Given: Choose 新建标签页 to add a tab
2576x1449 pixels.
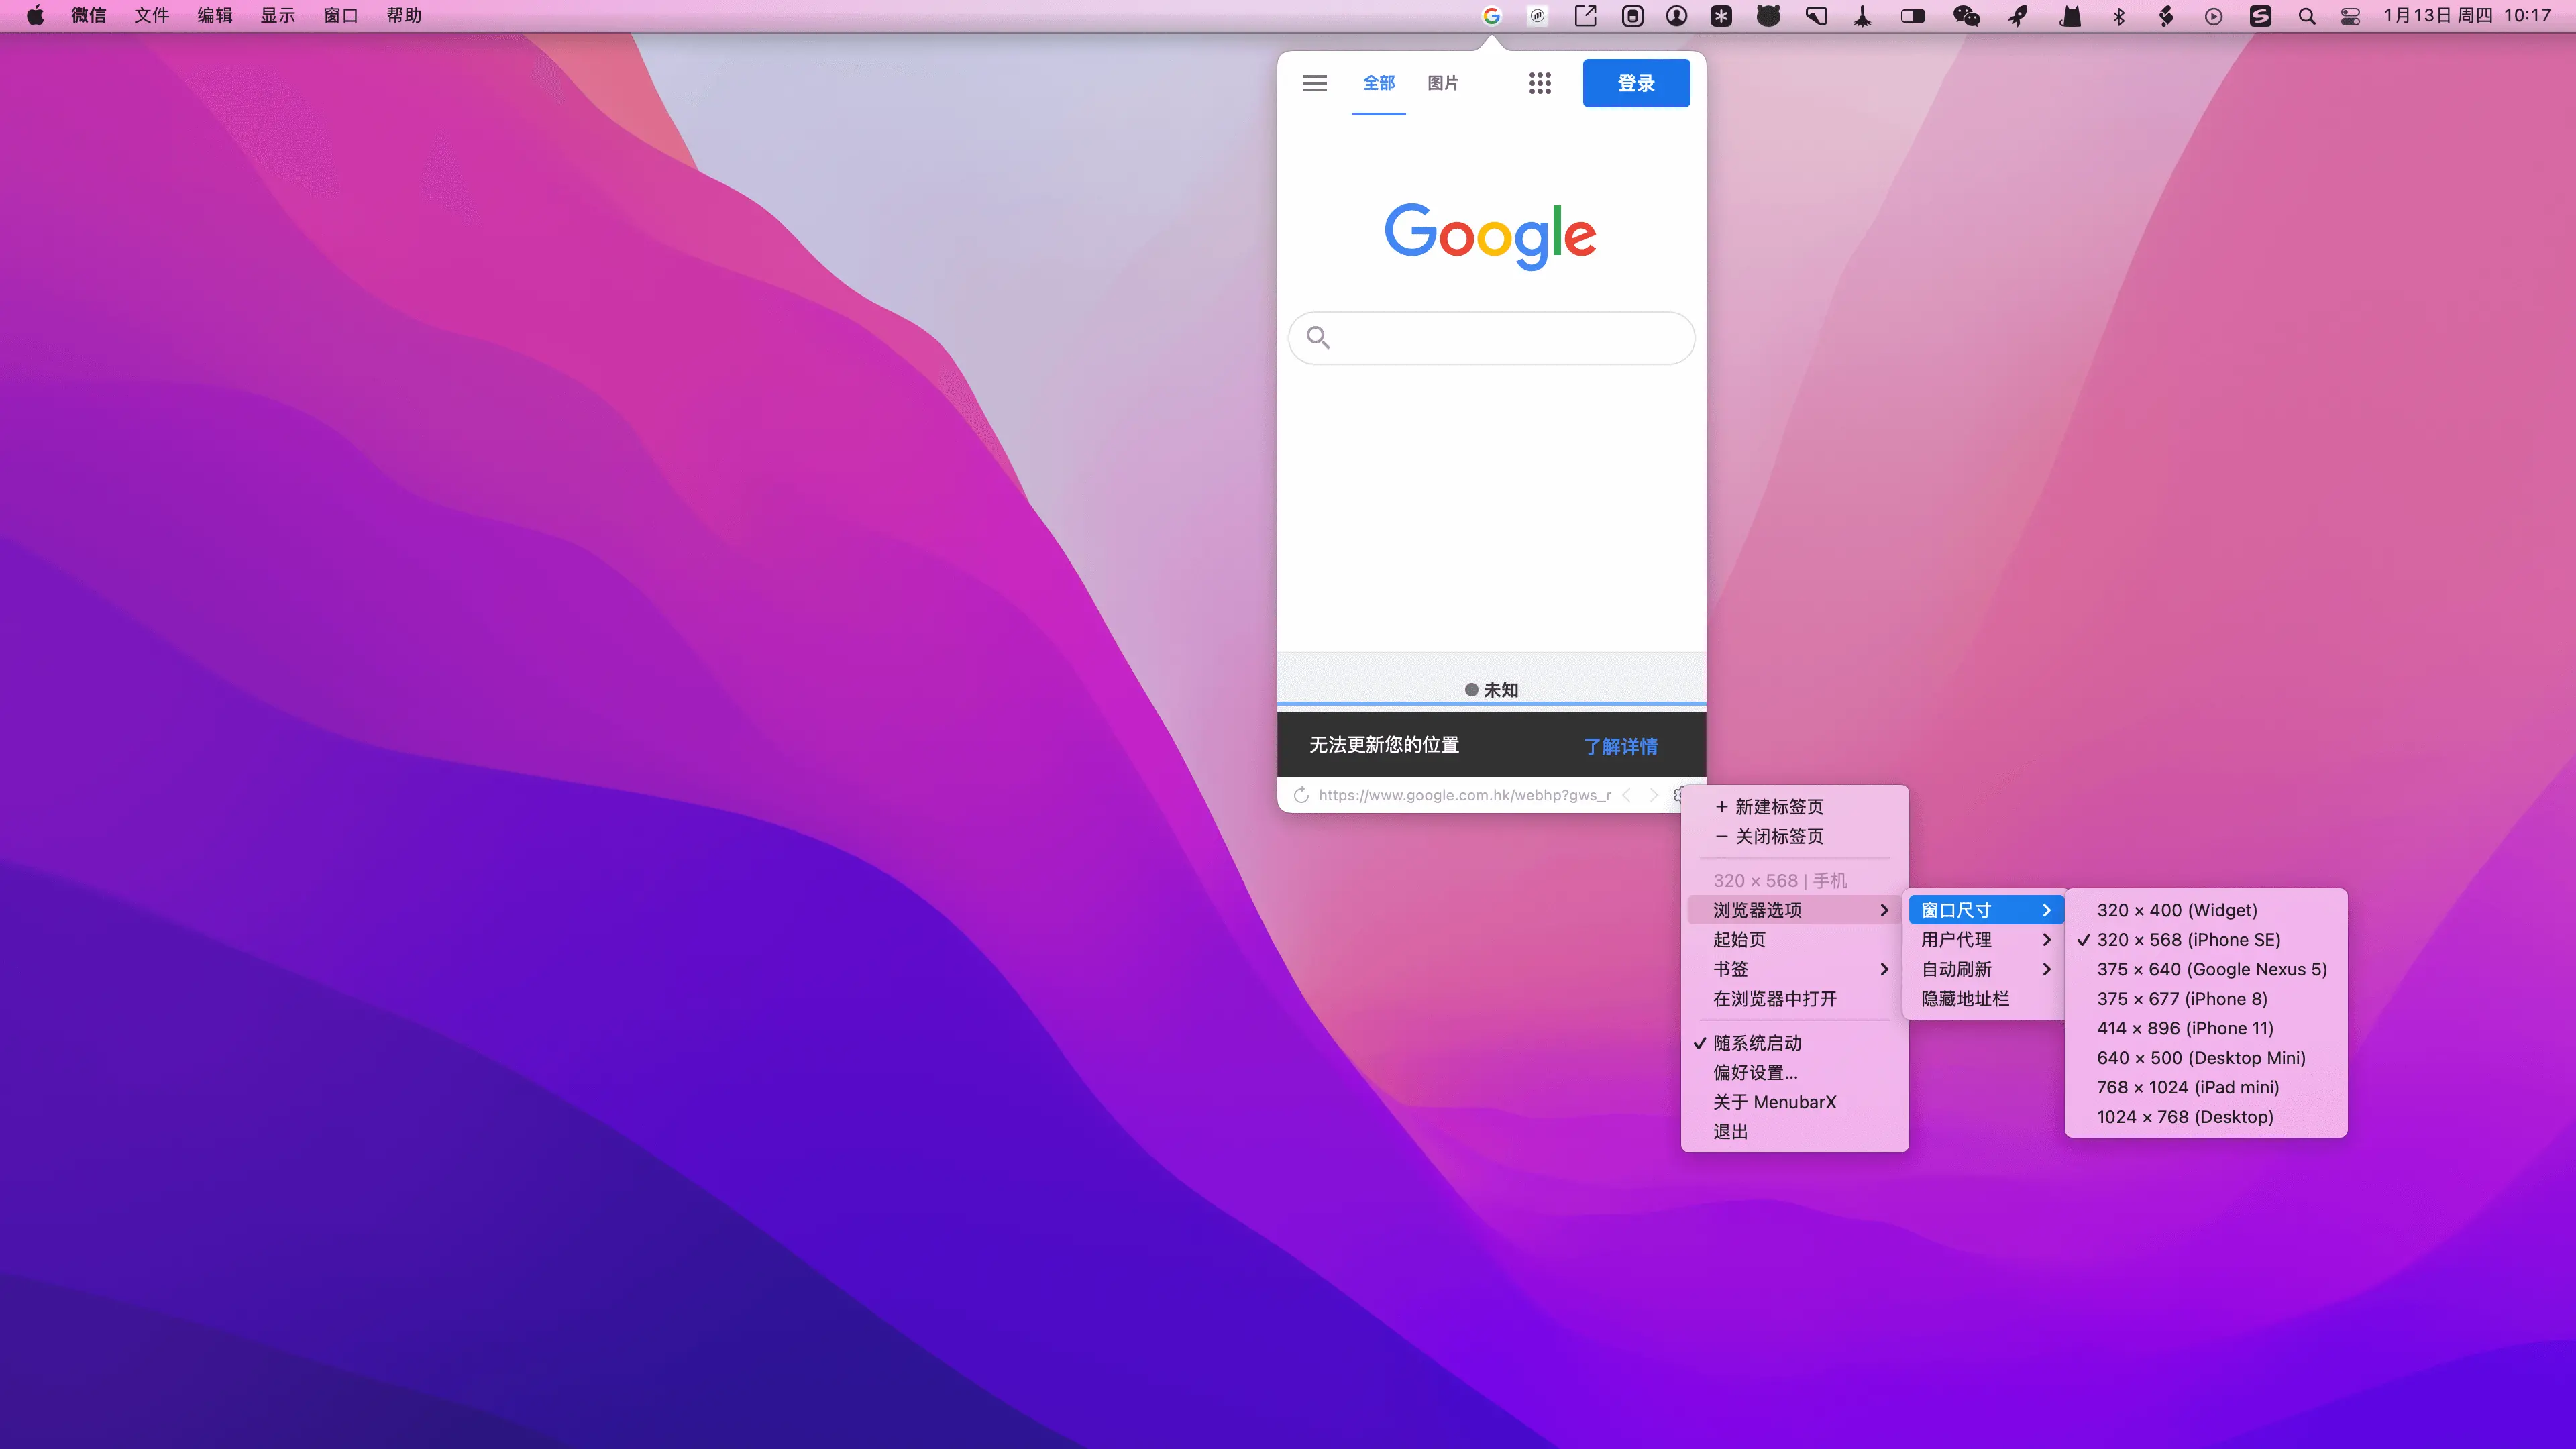Looking at the screenshot, I should 1795,807.
